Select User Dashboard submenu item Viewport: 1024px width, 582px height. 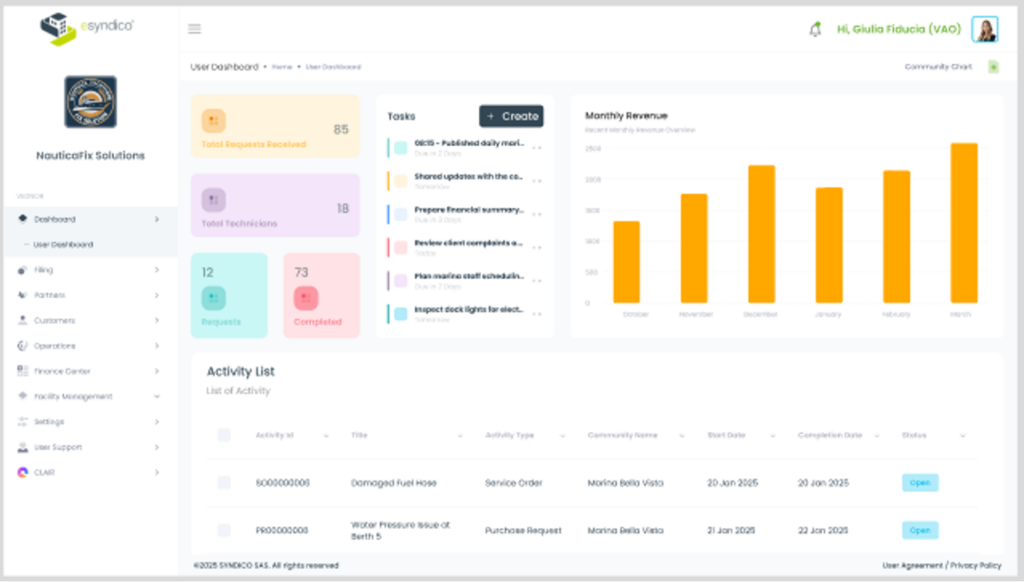pos(63,244)
